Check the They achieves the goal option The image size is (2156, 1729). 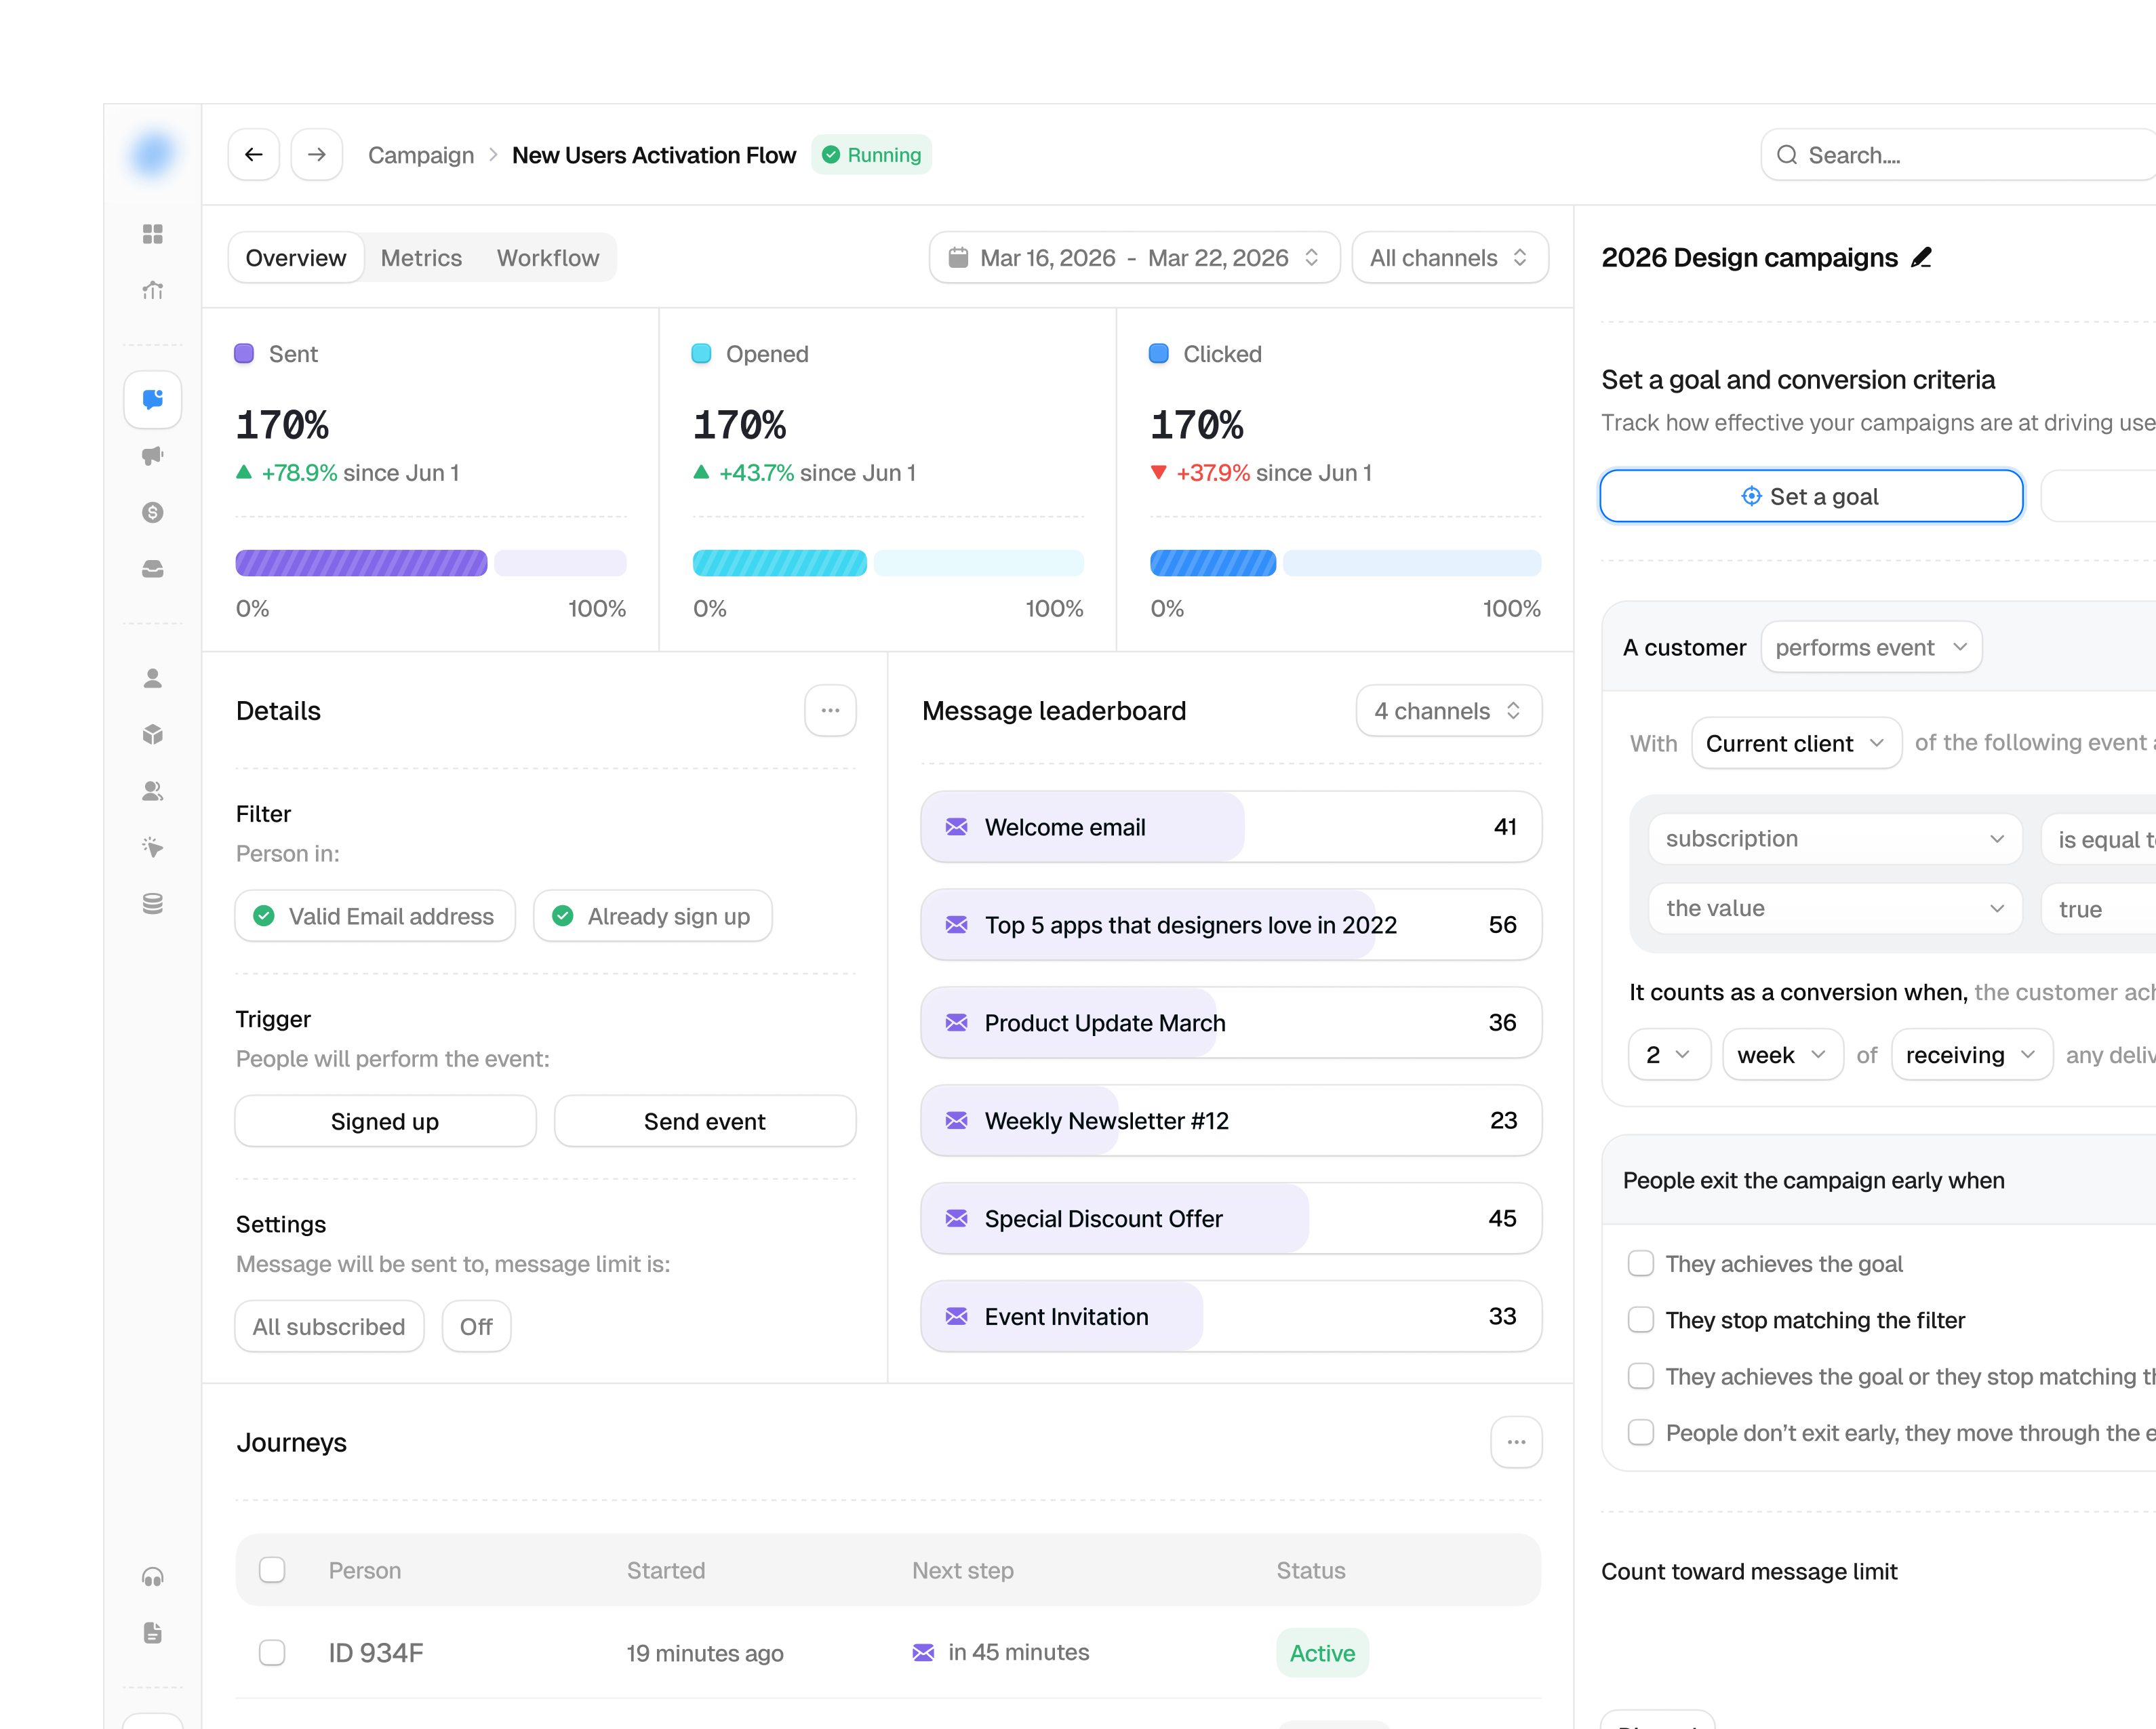(1641, 1264)
